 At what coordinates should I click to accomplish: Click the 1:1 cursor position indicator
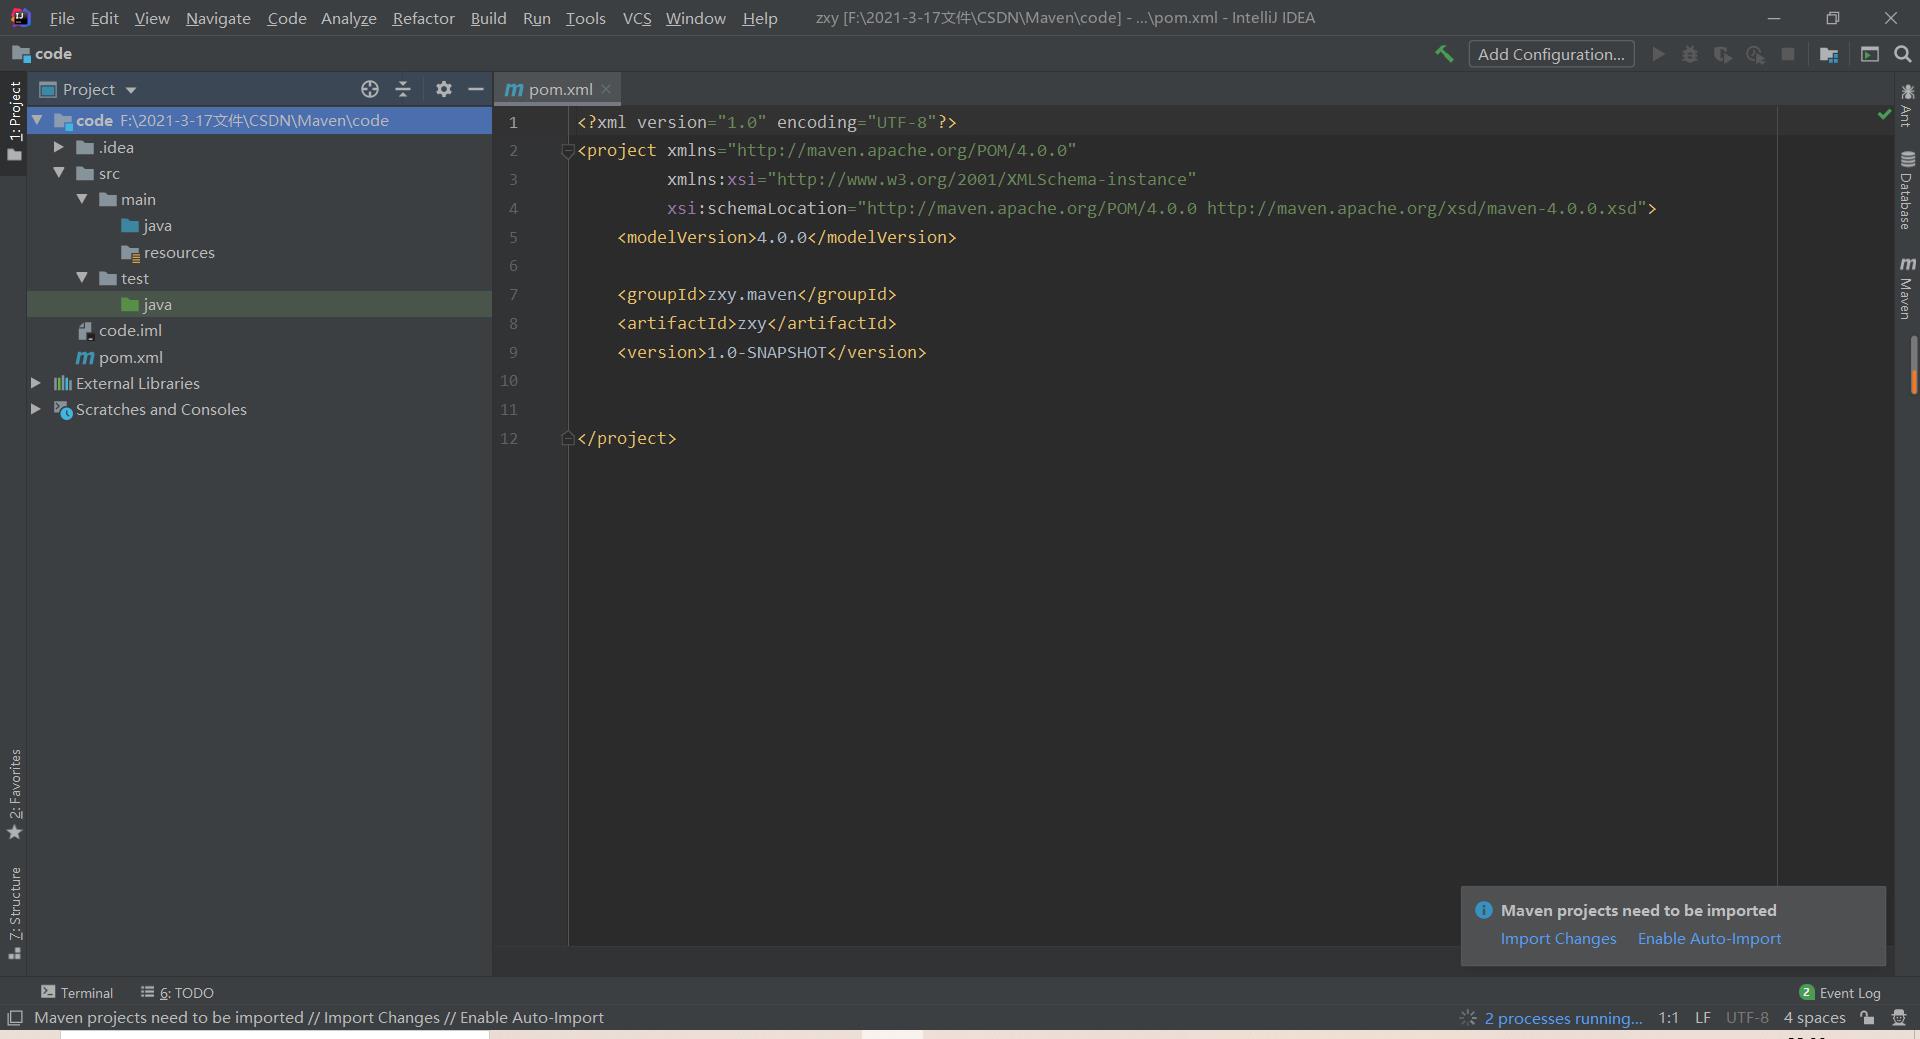[x=1668, y=1018]
